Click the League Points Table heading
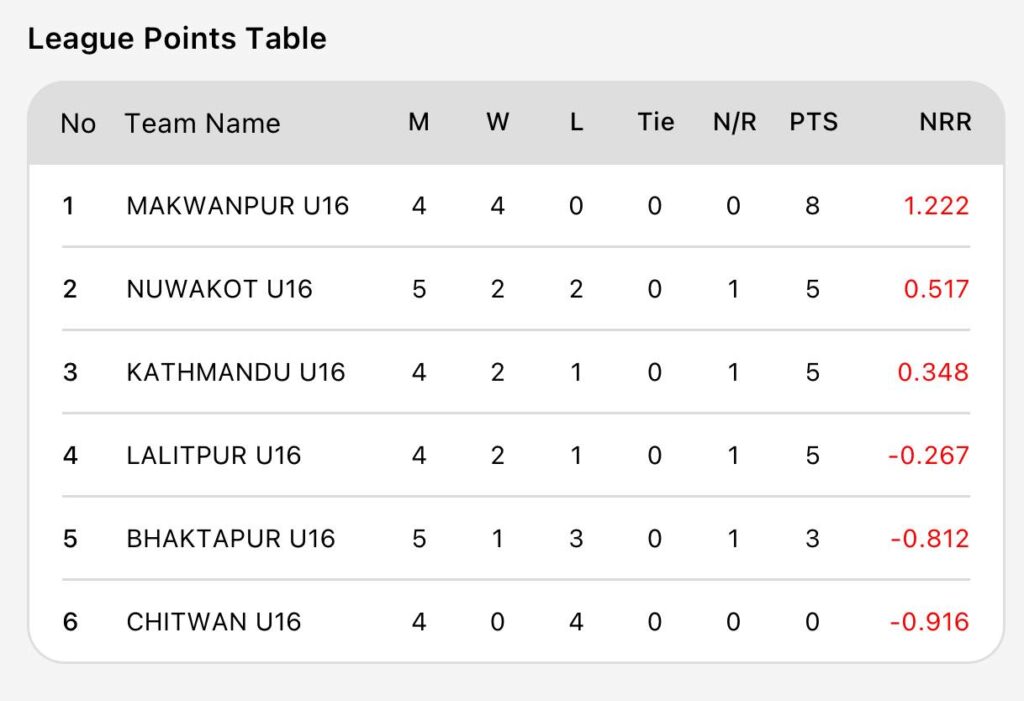 pos(177,39)
